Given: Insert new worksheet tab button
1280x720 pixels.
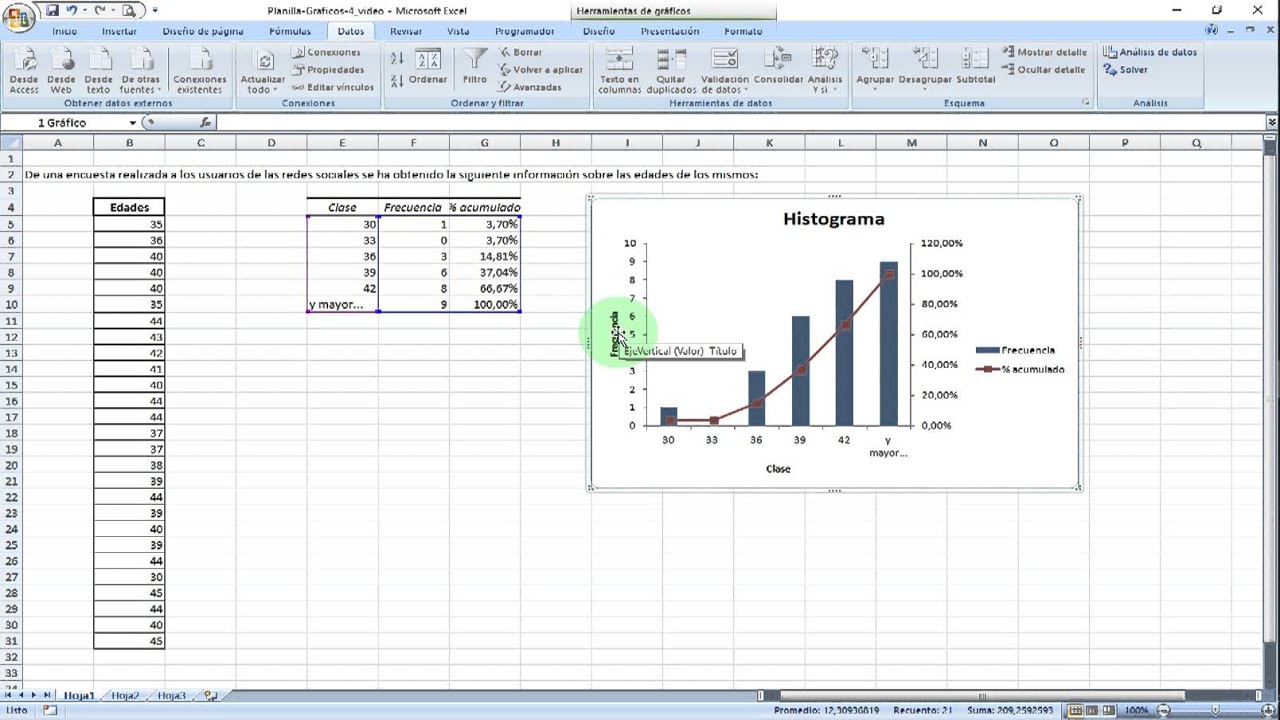Looking at the screenshot, I should point(210,695).
